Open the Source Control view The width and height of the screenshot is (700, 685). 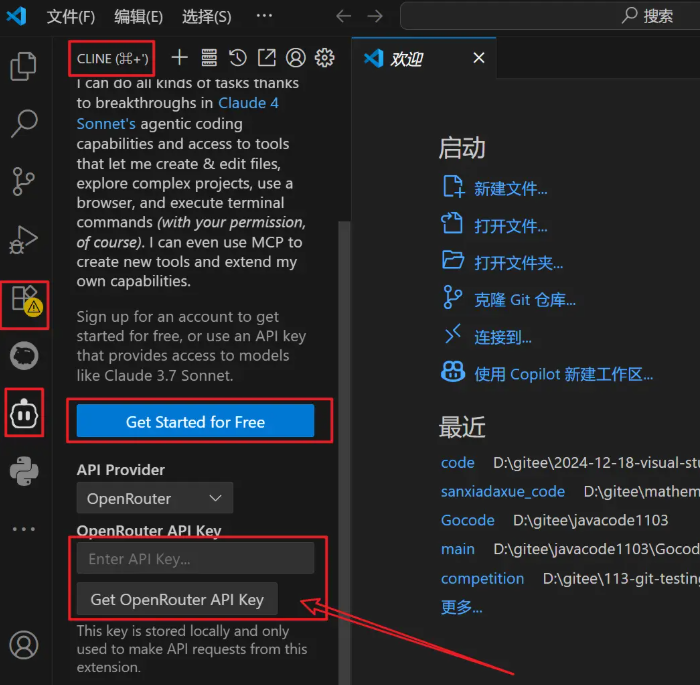pos(23,181)
